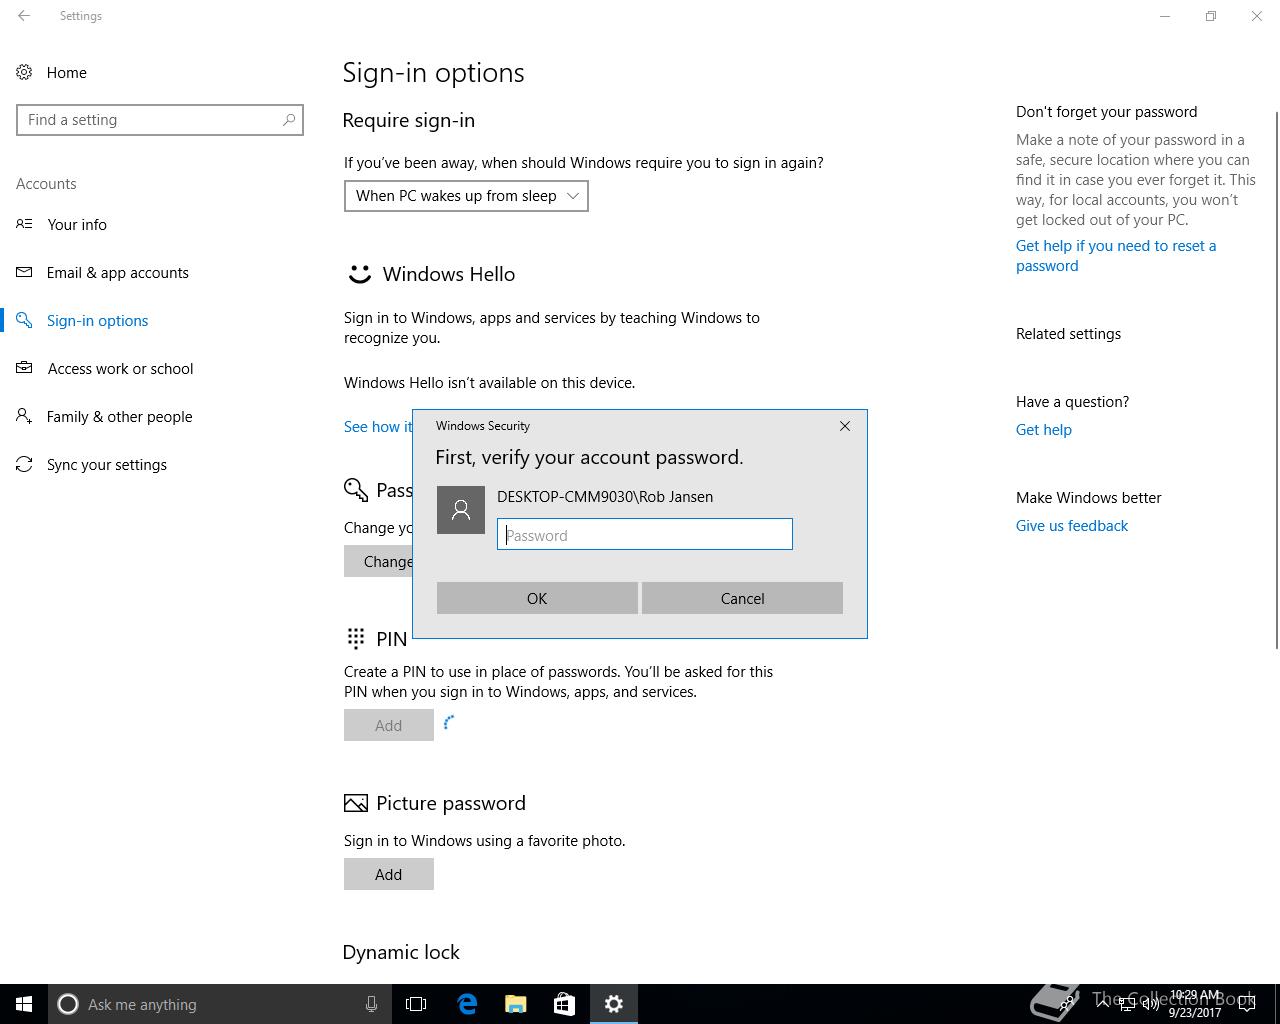The width and height of the screenshot is (1280, 1024).
Task: Open Access work or school
Action: tap(120, 368)
